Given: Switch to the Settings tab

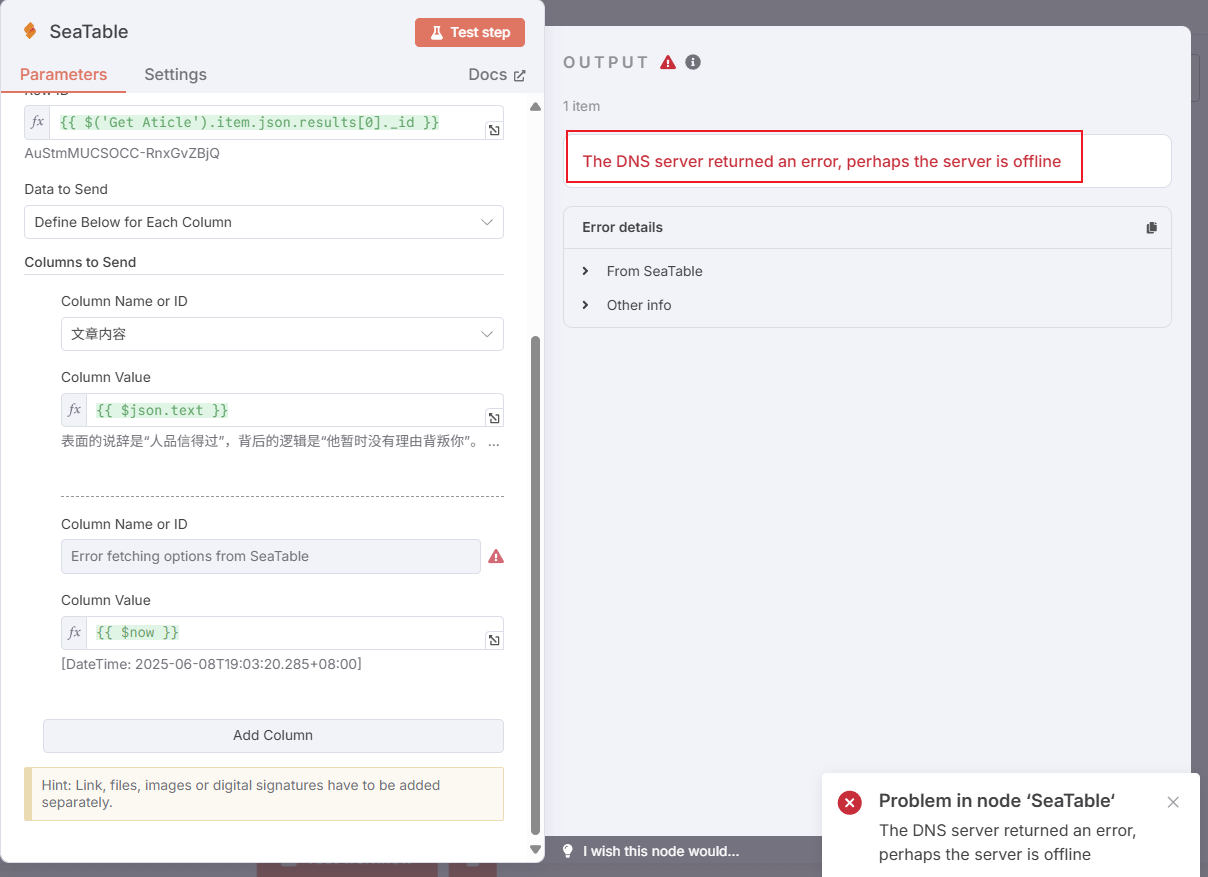Looking at the screenshot, I should click(175, 74).
